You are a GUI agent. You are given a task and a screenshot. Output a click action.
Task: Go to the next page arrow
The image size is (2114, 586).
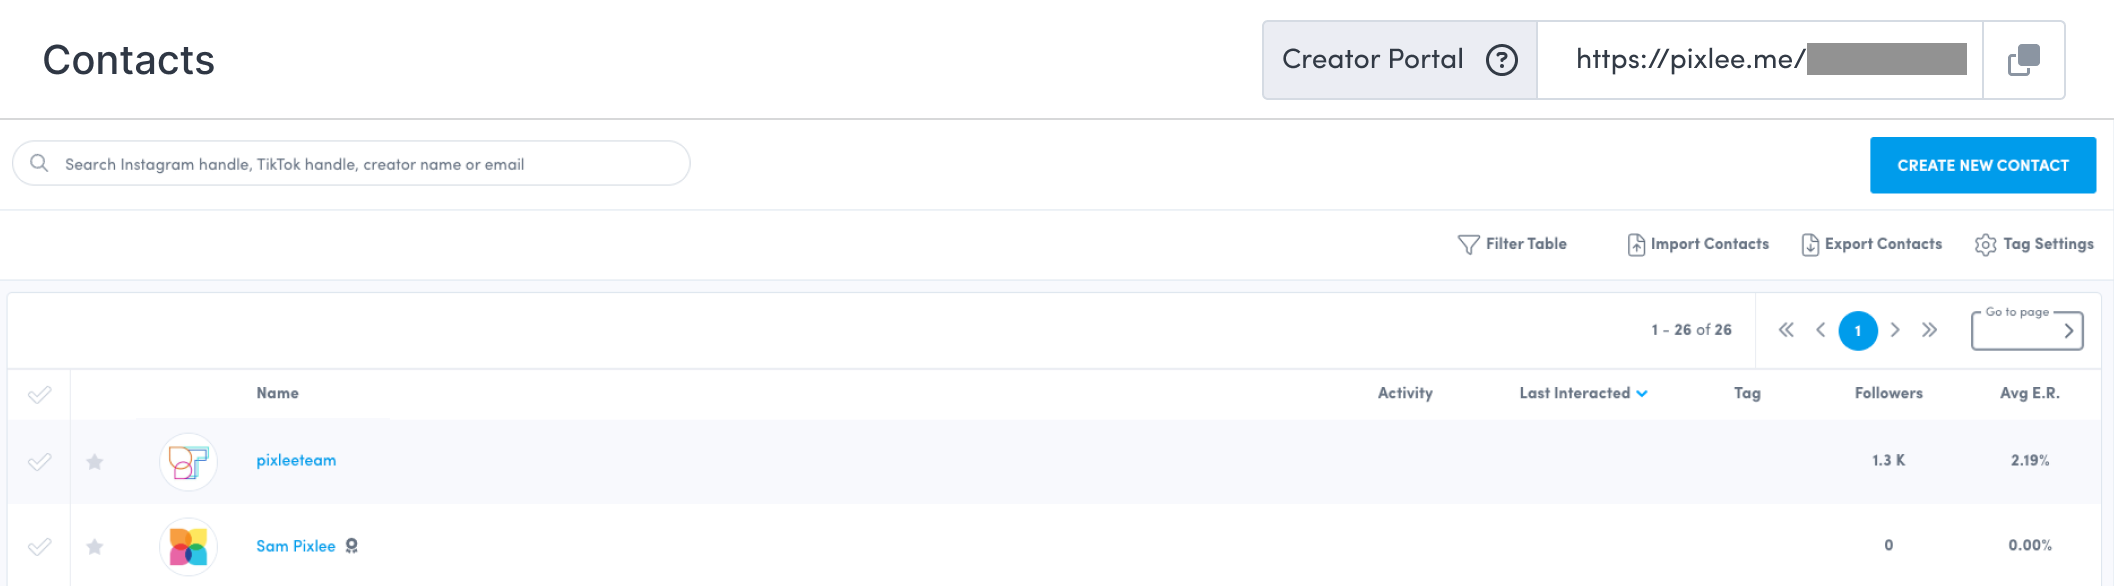pos(1895,330)
